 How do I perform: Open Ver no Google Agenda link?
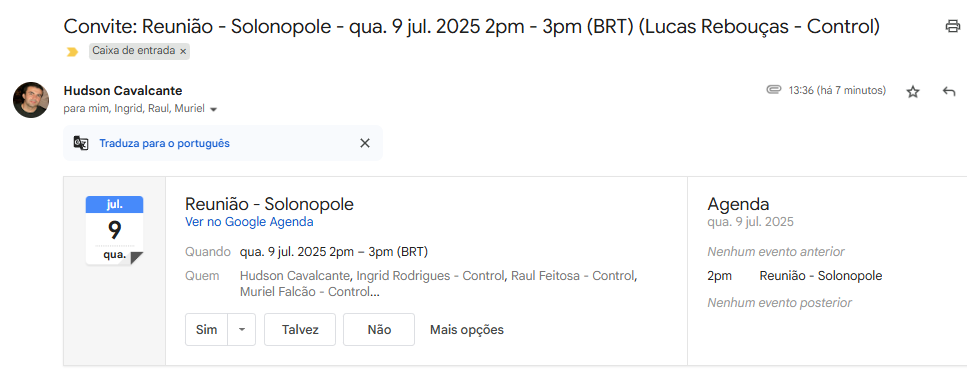pyautogui.click(x=249, y=222)
